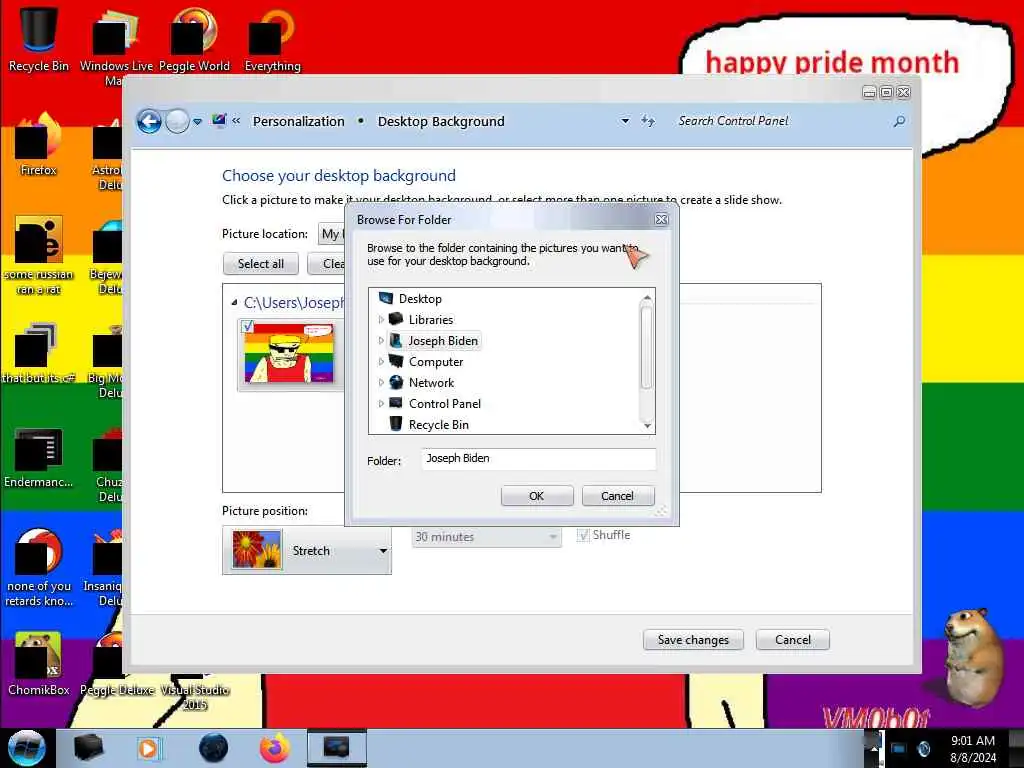
Task: Click the network icon in system tray
Action: [899, 749]
